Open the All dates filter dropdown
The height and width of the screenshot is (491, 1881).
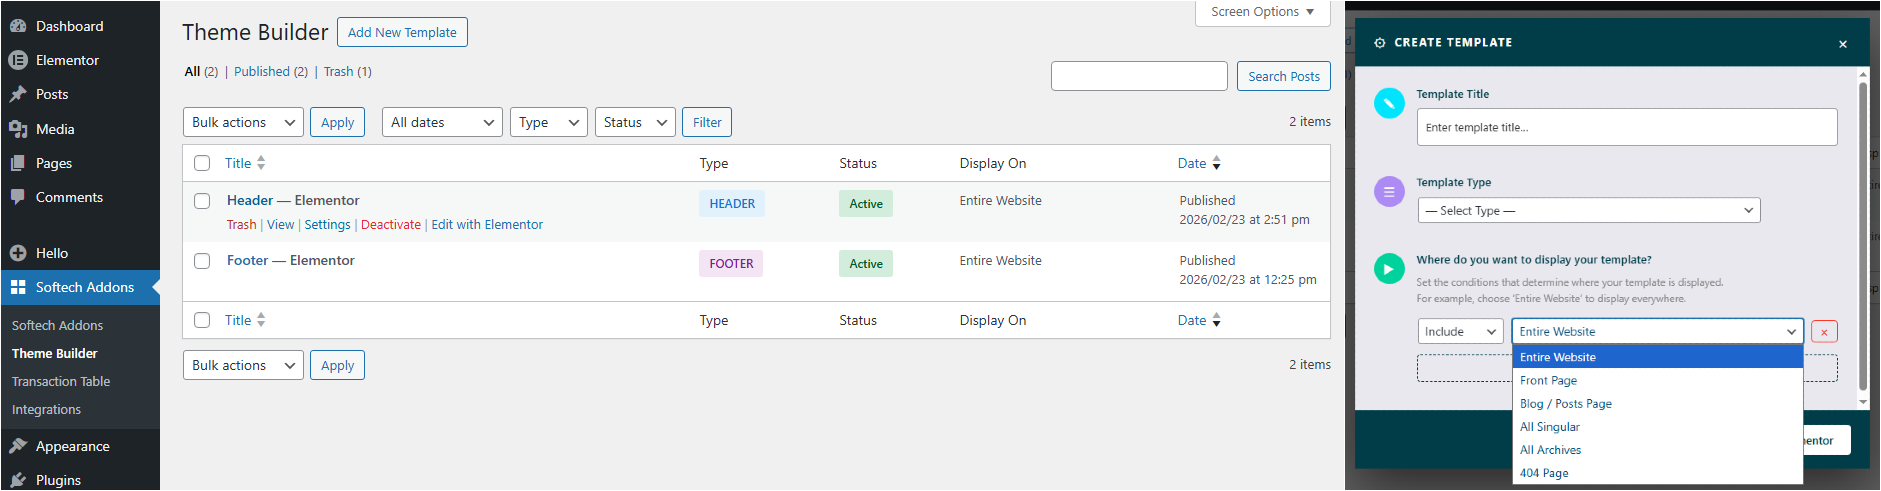click(442, 122)
